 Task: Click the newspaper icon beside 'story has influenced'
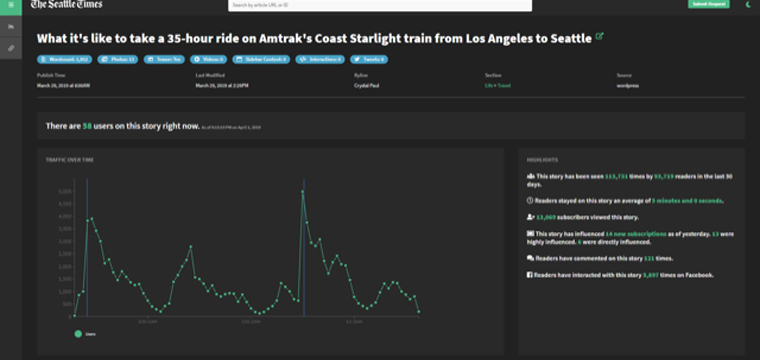pos(530,234)
